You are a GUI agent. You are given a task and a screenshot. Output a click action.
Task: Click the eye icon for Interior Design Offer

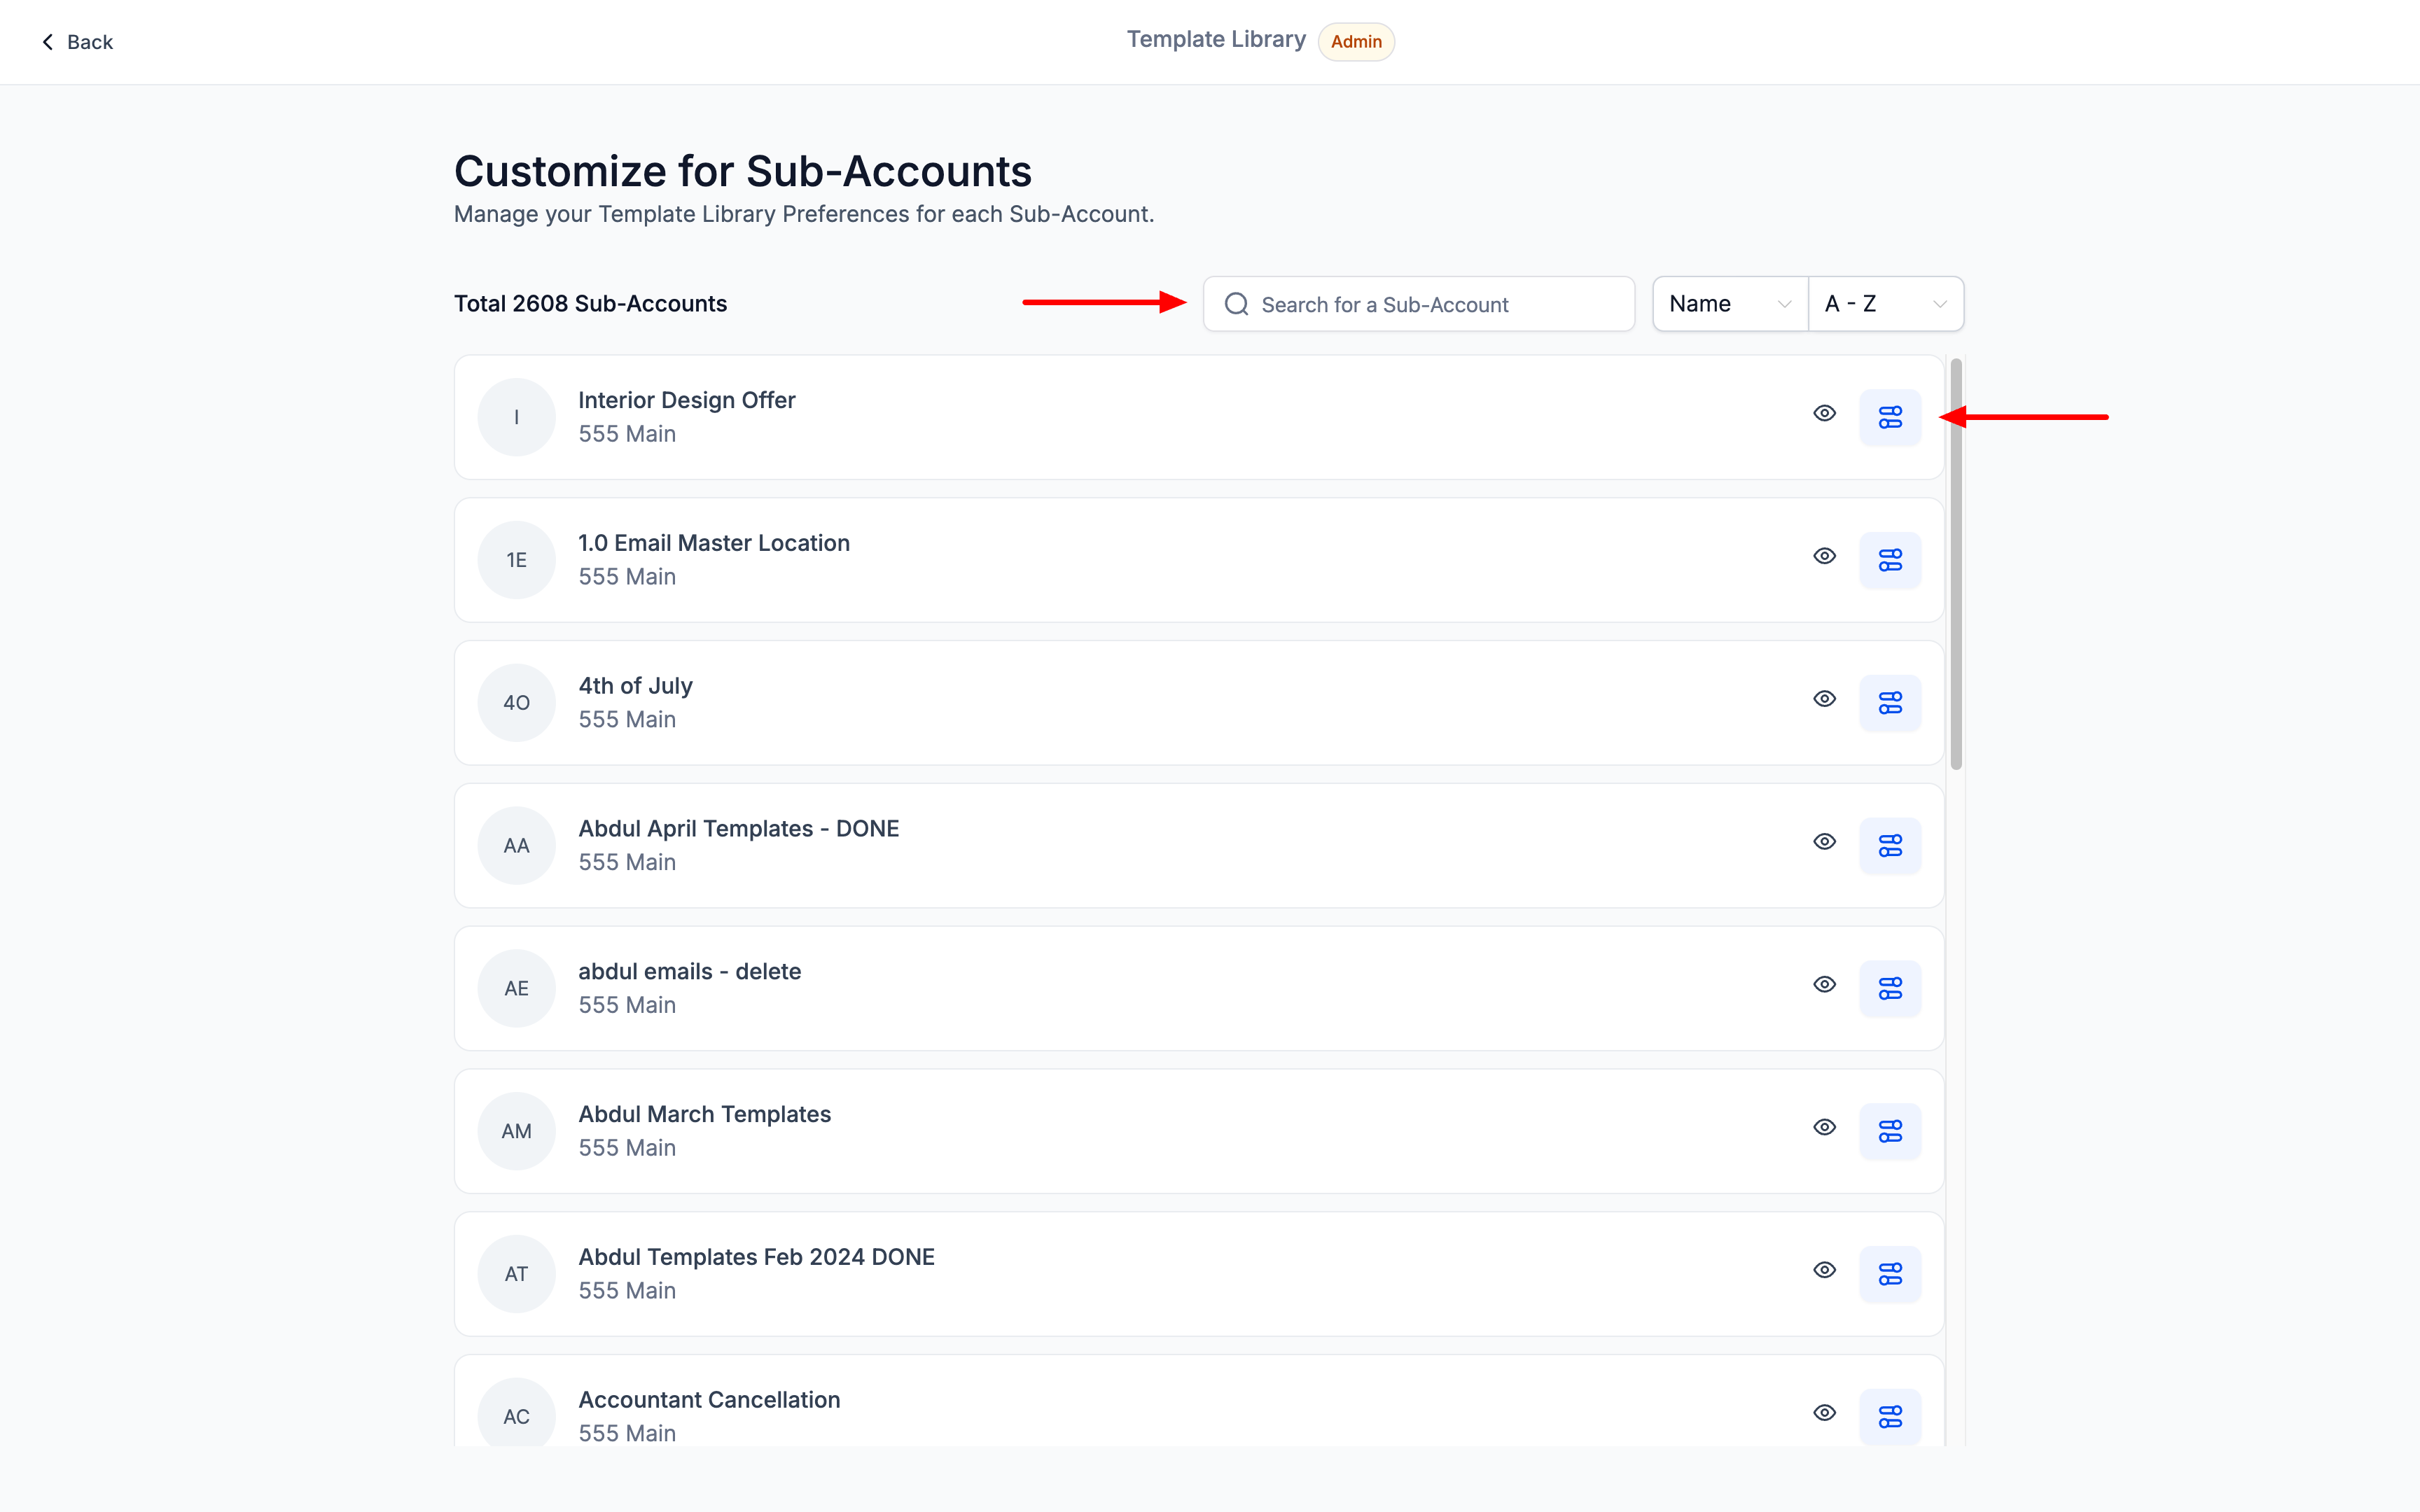point(1824,413)
